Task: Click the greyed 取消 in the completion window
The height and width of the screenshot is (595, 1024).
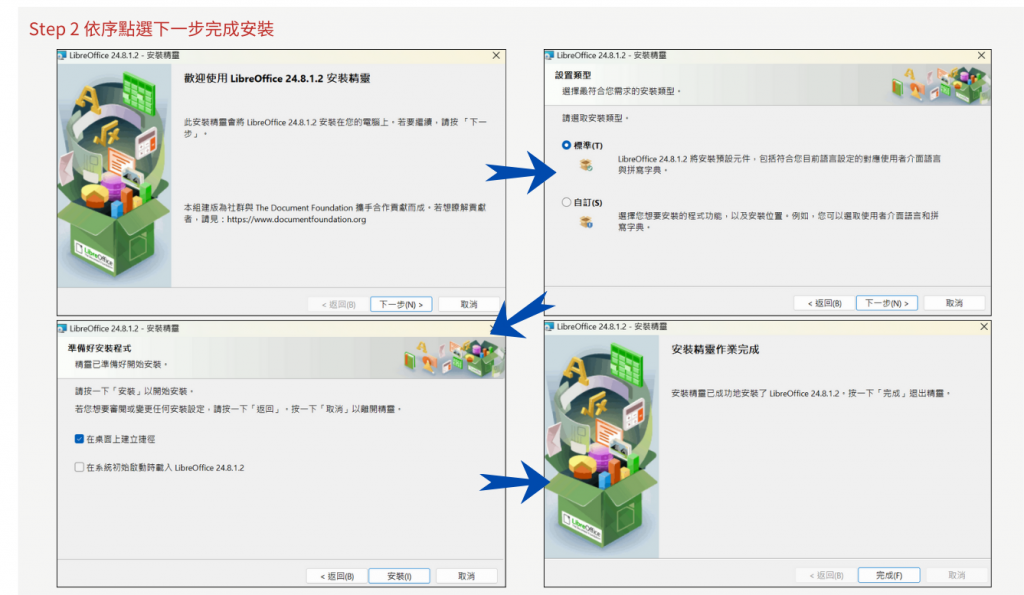Action: click(957, 575)
